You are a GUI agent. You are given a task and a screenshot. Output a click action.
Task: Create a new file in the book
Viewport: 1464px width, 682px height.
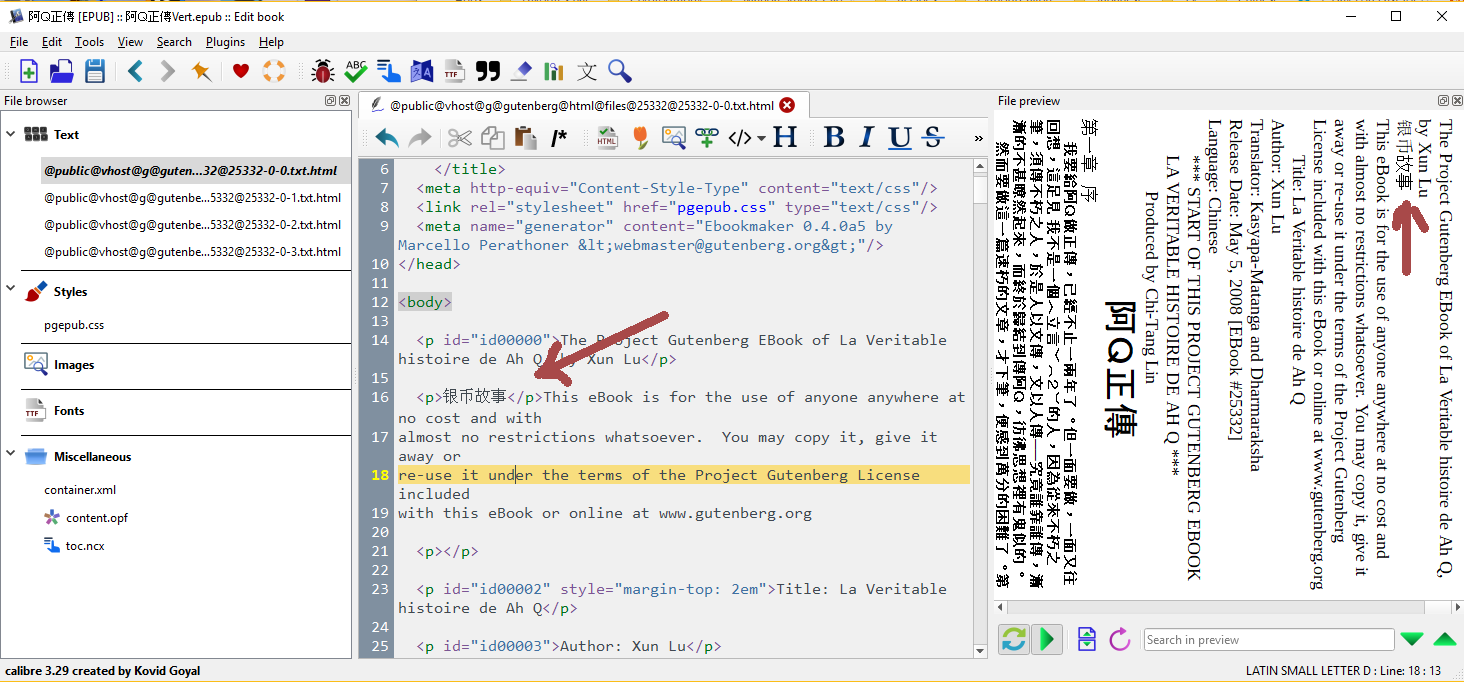29,71
